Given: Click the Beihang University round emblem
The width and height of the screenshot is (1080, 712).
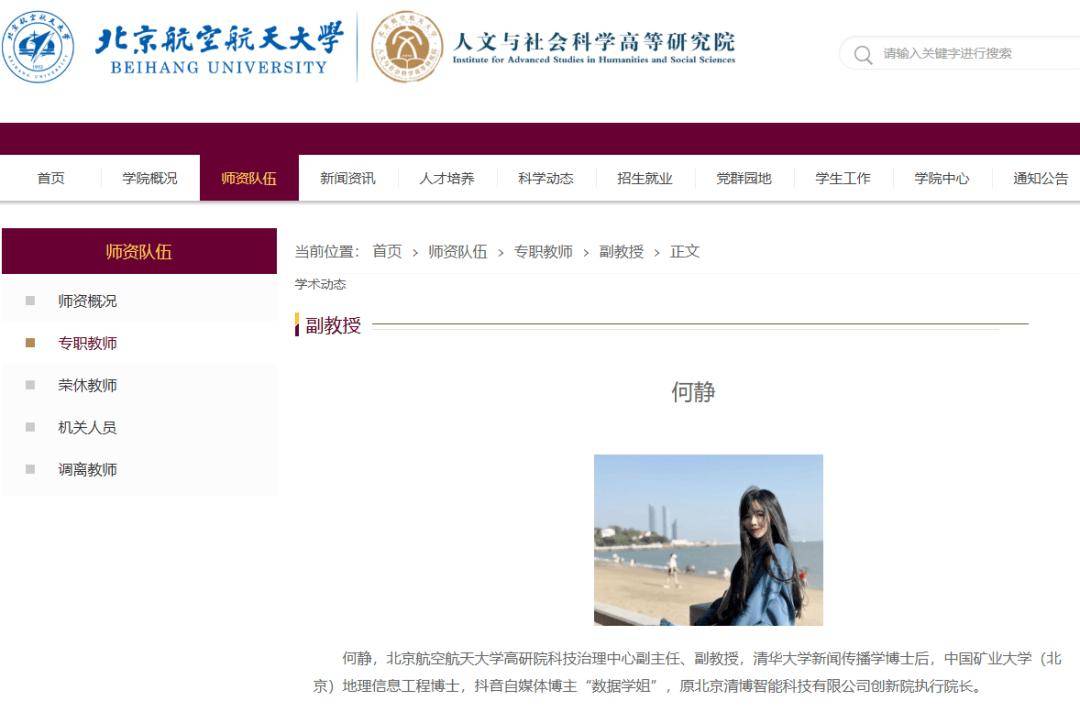Looking at the screenshot, I should [37, 46].
